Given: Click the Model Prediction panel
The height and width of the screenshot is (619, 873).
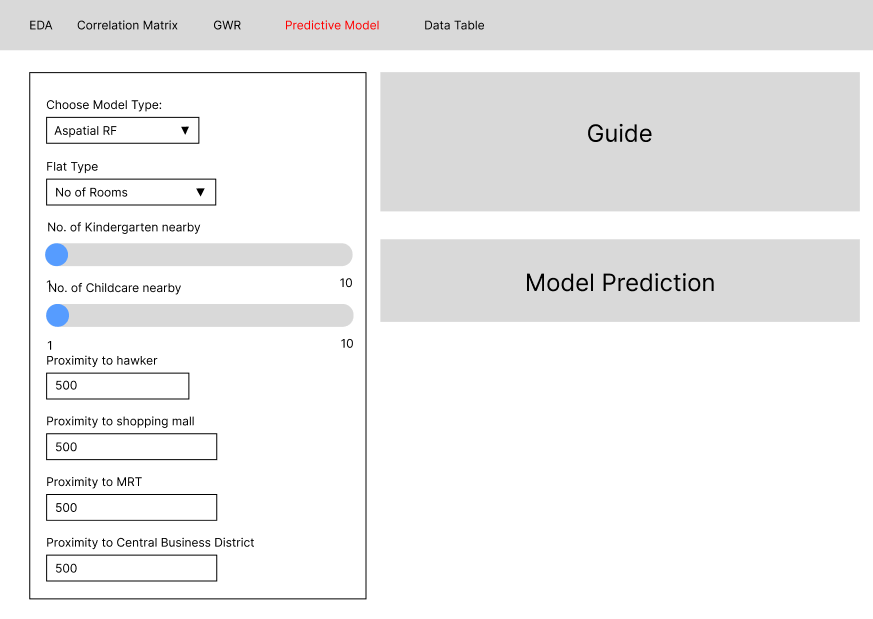Looking at the screenshot, I should pos(619,281).
